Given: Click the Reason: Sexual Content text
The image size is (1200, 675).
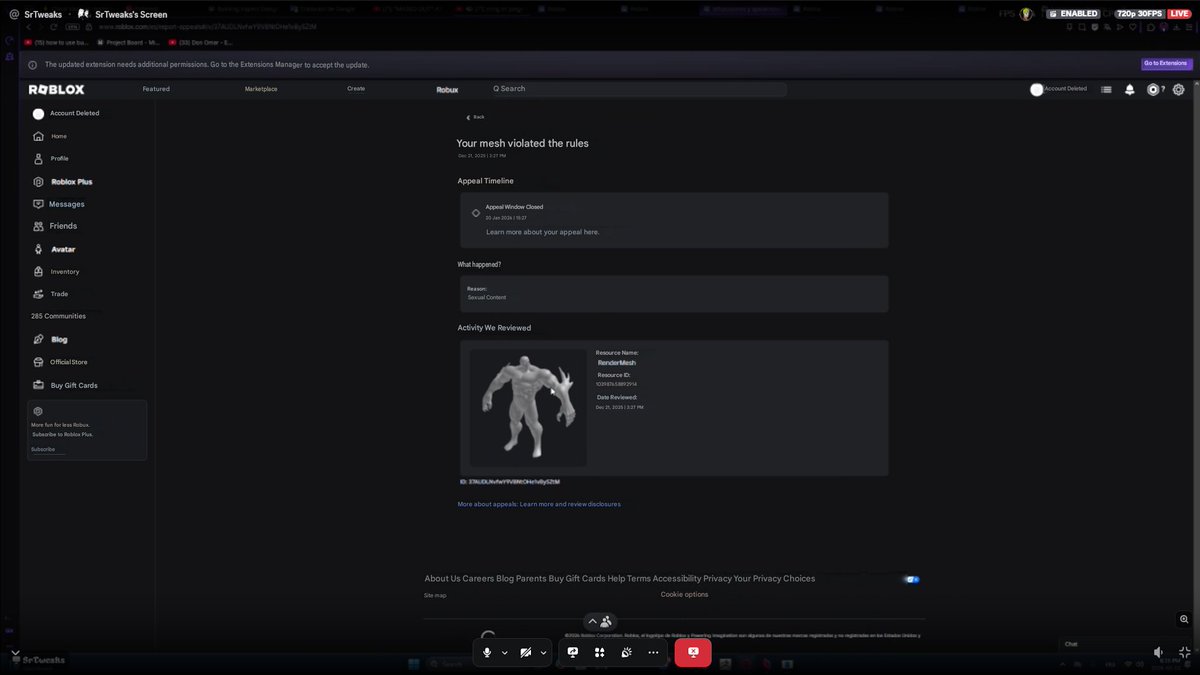Looking at the screenshot, I should coord(487,293).
